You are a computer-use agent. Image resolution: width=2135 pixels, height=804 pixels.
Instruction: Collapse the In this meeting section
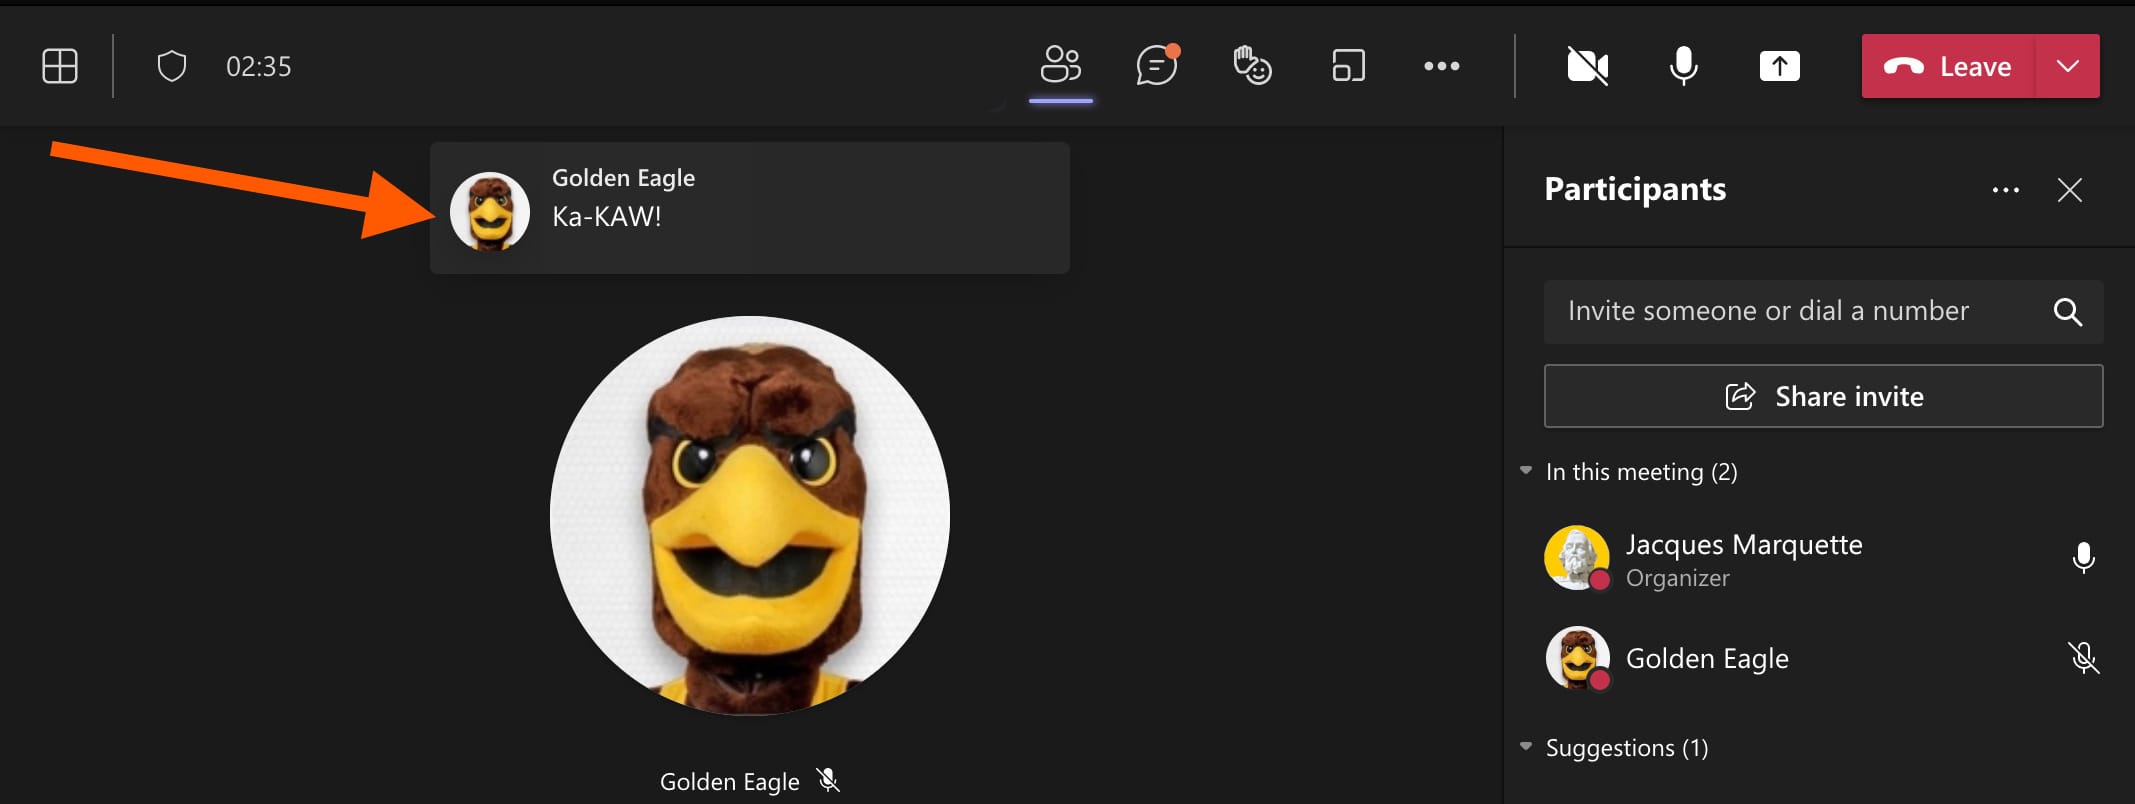[1526, 471]
